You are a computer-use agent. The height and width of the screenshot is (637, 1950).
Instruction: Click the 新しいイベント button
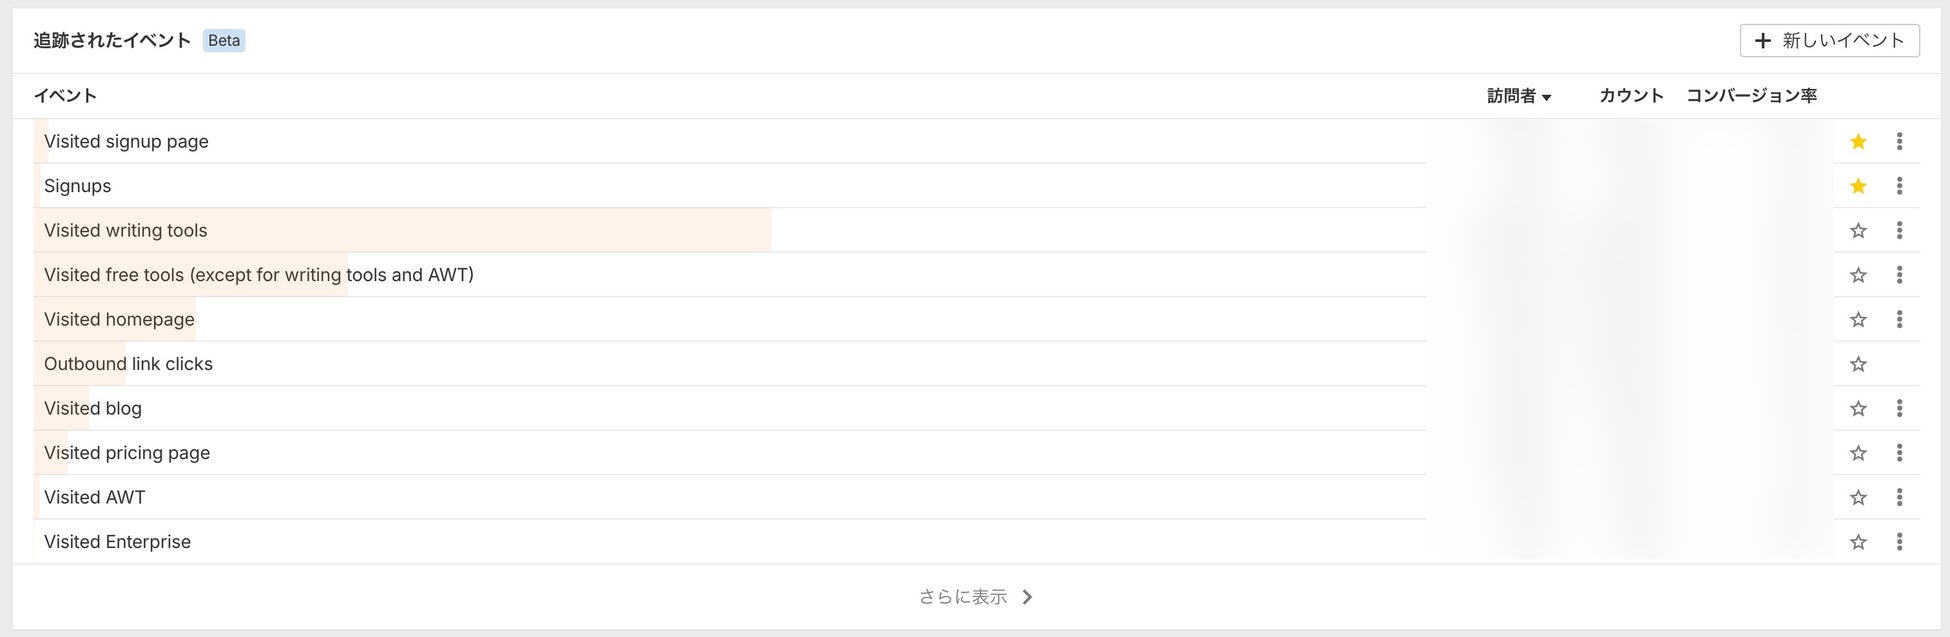tap(1829, 41)
